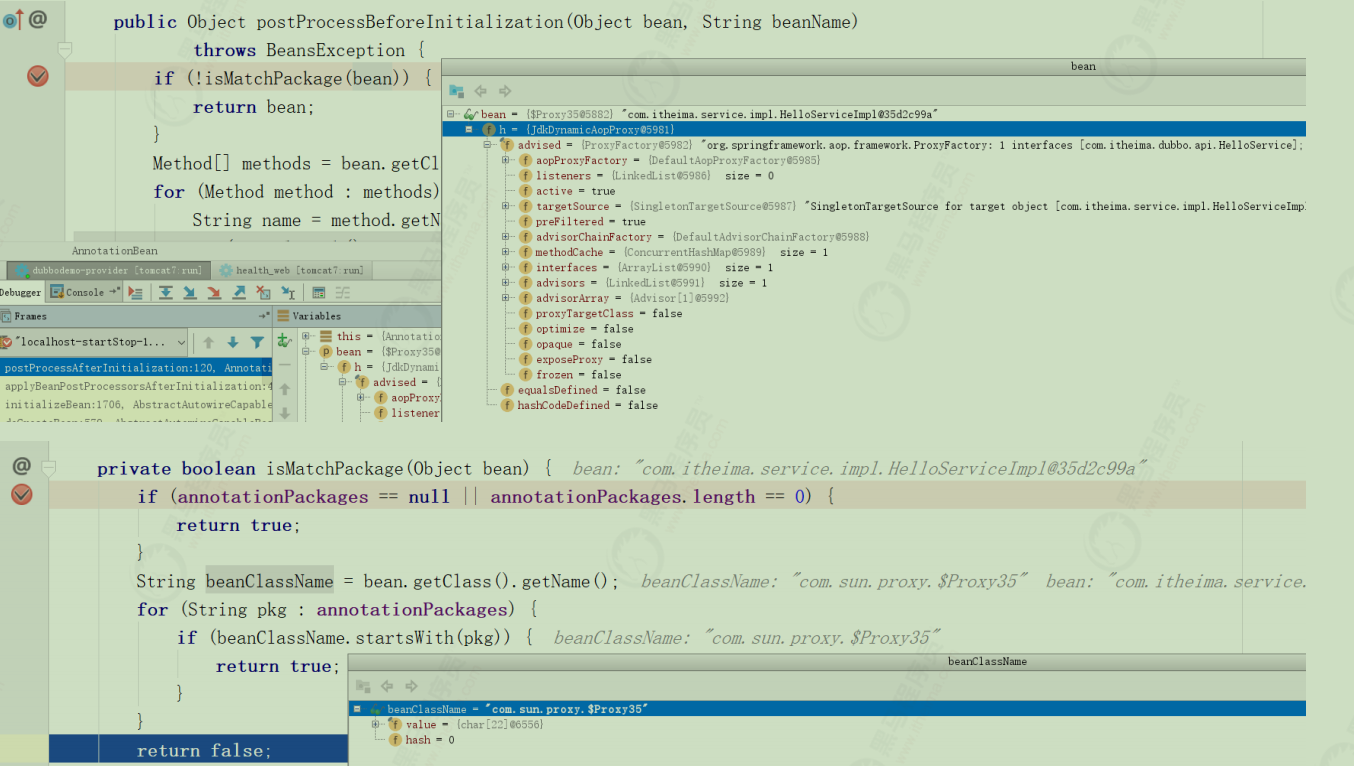Click the Frames panel header
Screen dimensions: 1354x766
point(135,316)
